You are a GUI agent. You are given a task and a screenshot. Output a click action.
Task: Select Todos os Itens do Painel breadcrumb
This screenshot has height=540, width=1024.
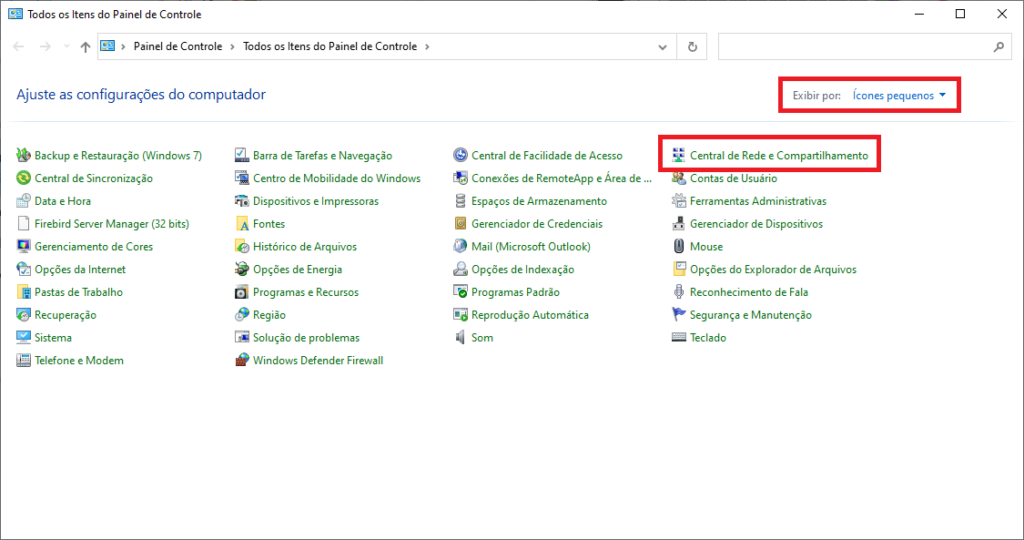[330, 47]
